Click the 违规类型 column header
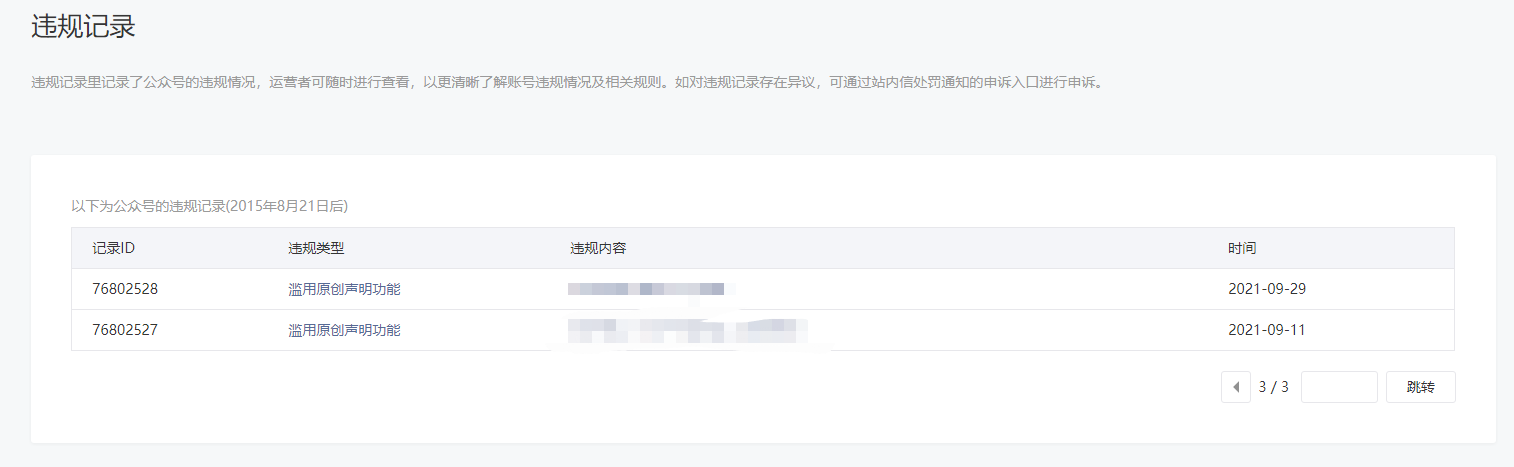Image resolution: width=1514 pixels, height=467 pixels. point(316,248)
